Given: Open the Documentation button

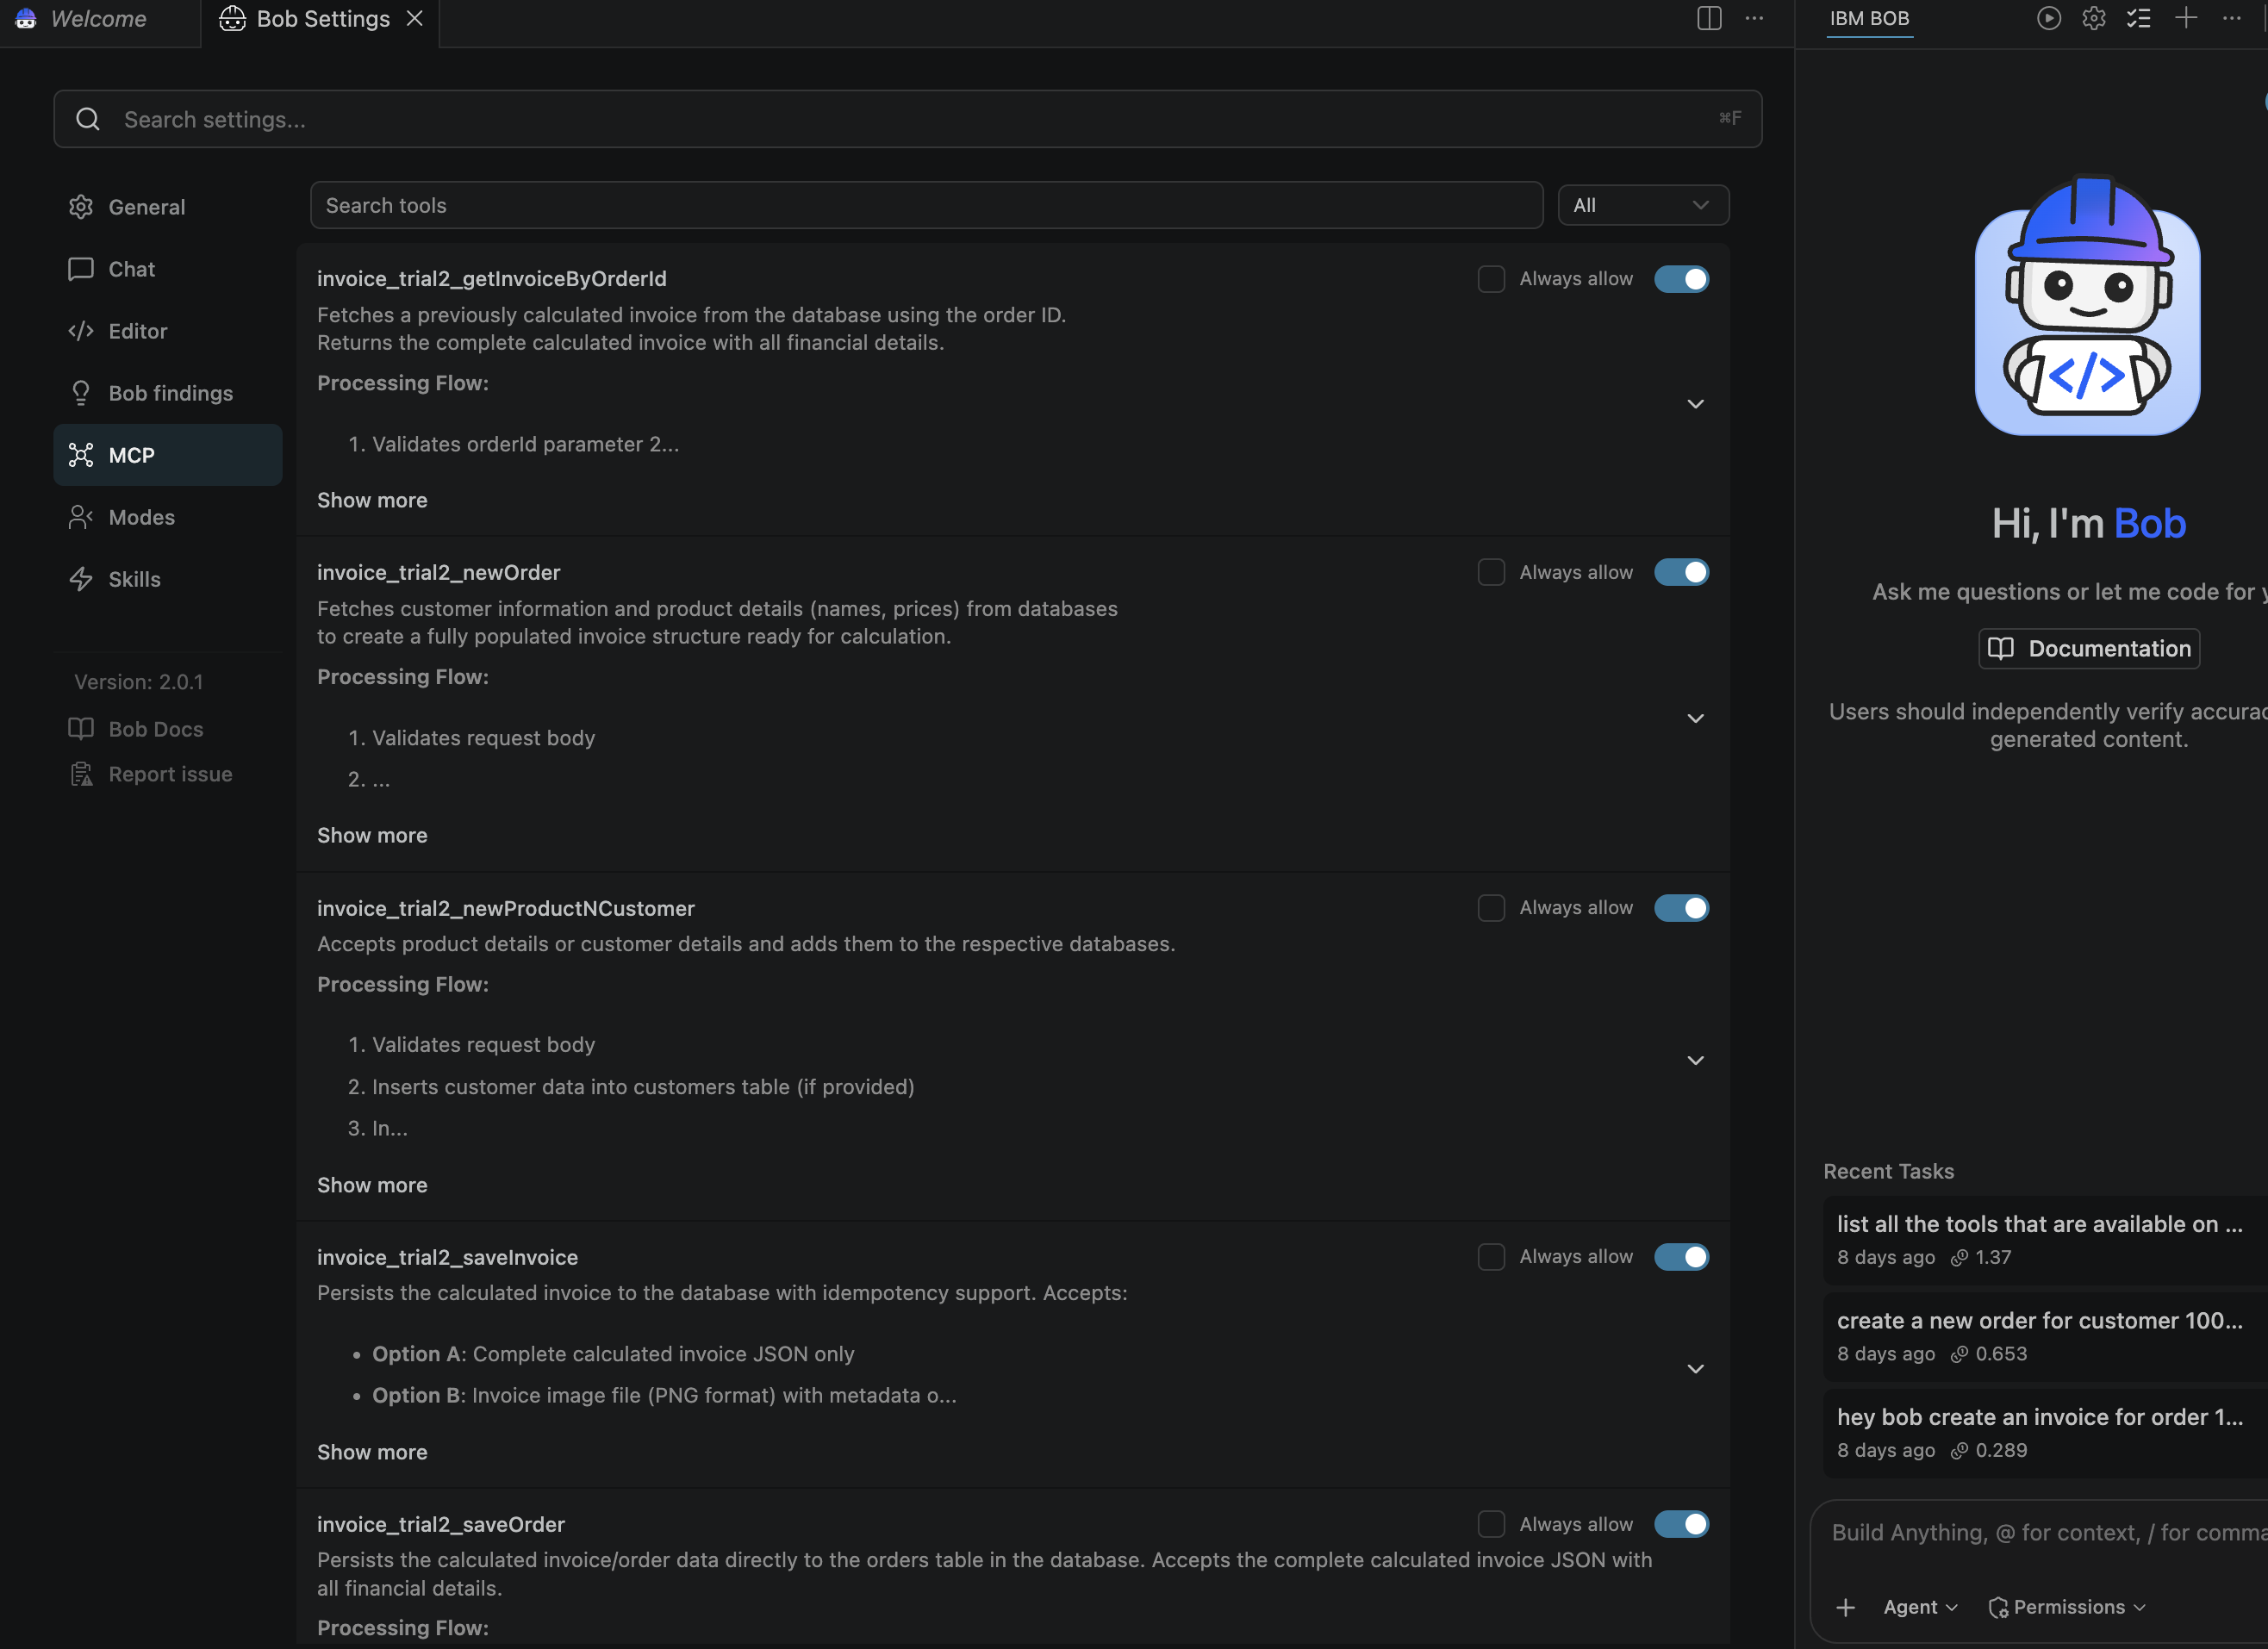Looking at the screenshot, I should pyautogui.click(x=2088, y=648).
